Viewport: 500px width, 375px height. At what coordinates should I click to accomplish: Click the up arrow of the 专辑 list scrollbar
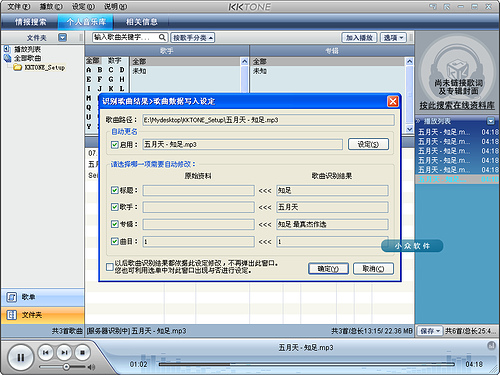click(x=409, y=62)
